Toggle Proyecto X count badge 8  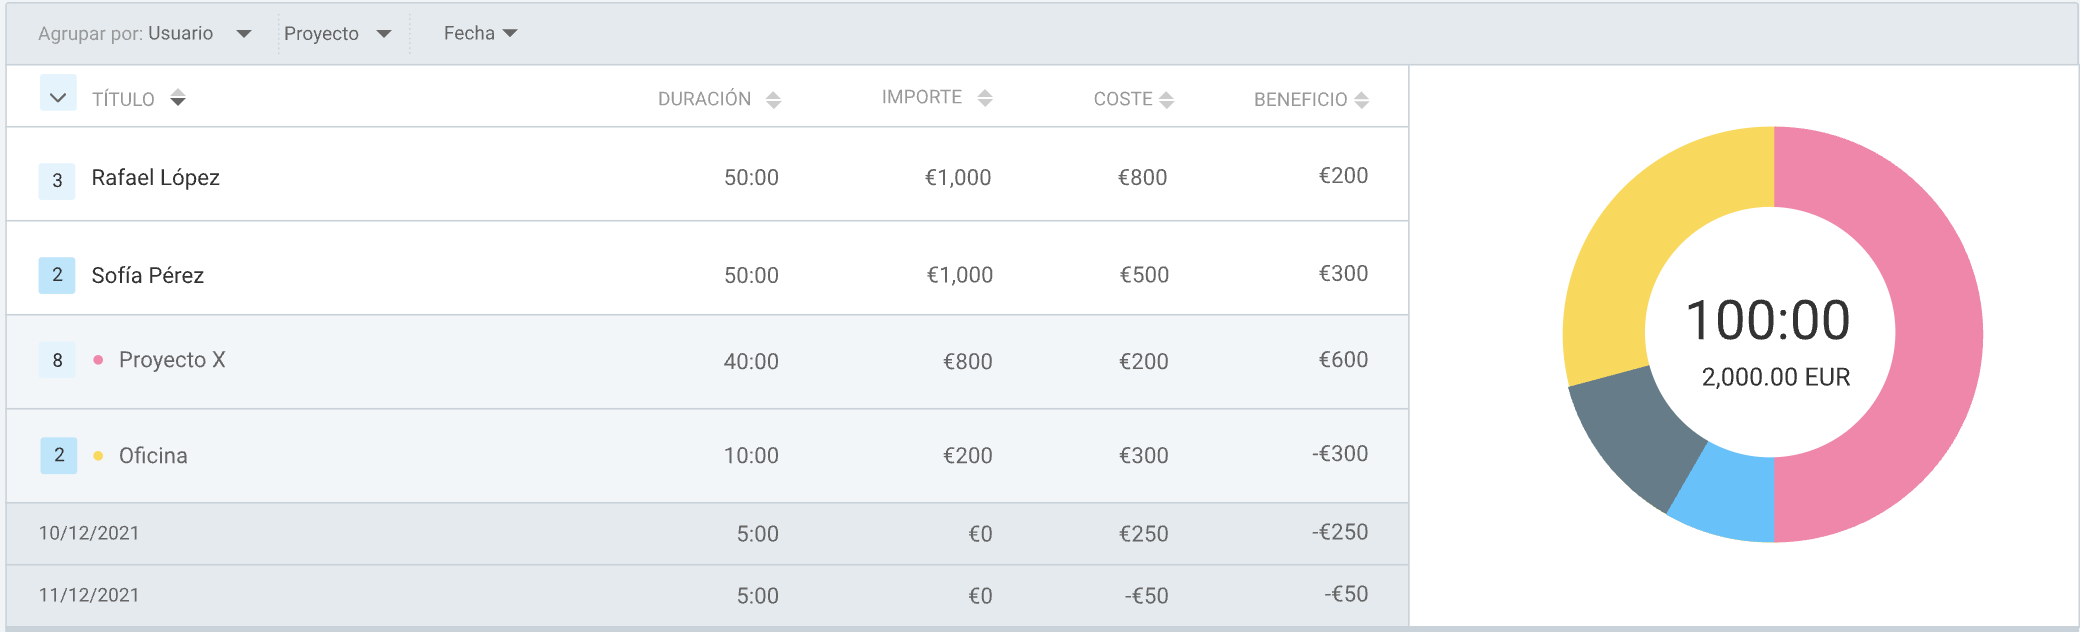click(x=57, y=360)
